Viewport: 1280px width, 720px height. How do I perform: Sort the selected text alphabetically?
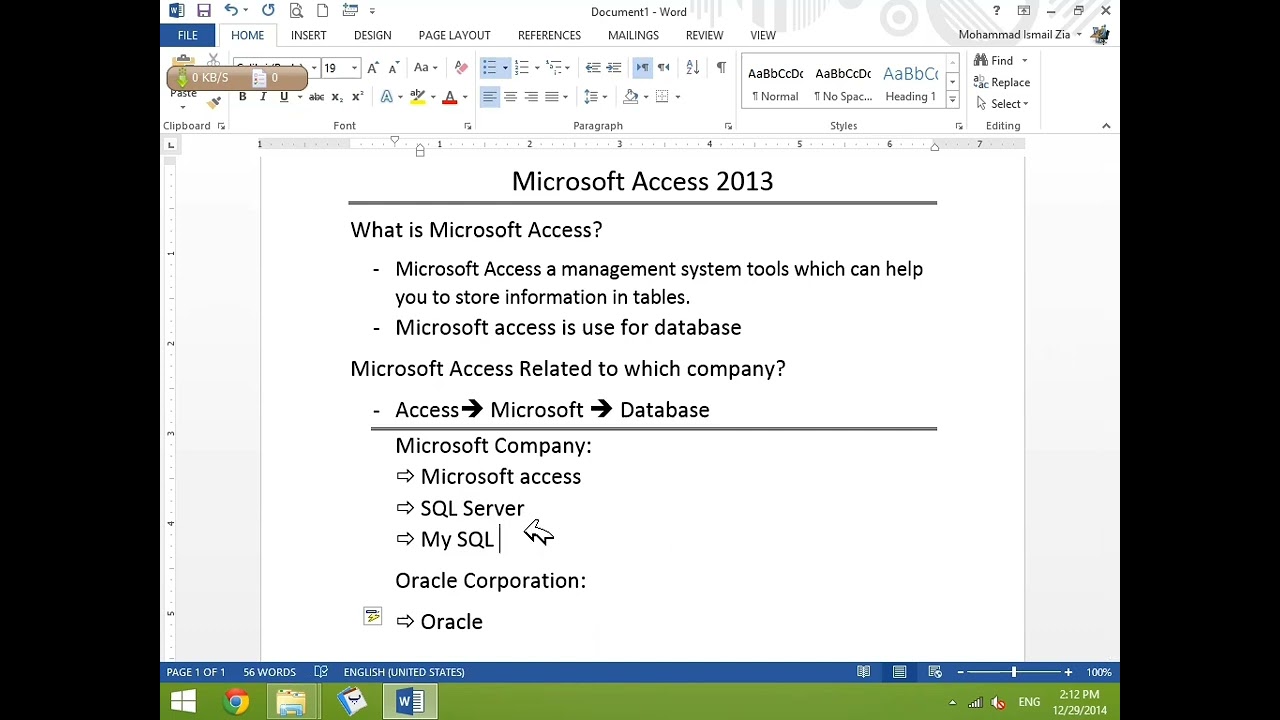(692, 68)
